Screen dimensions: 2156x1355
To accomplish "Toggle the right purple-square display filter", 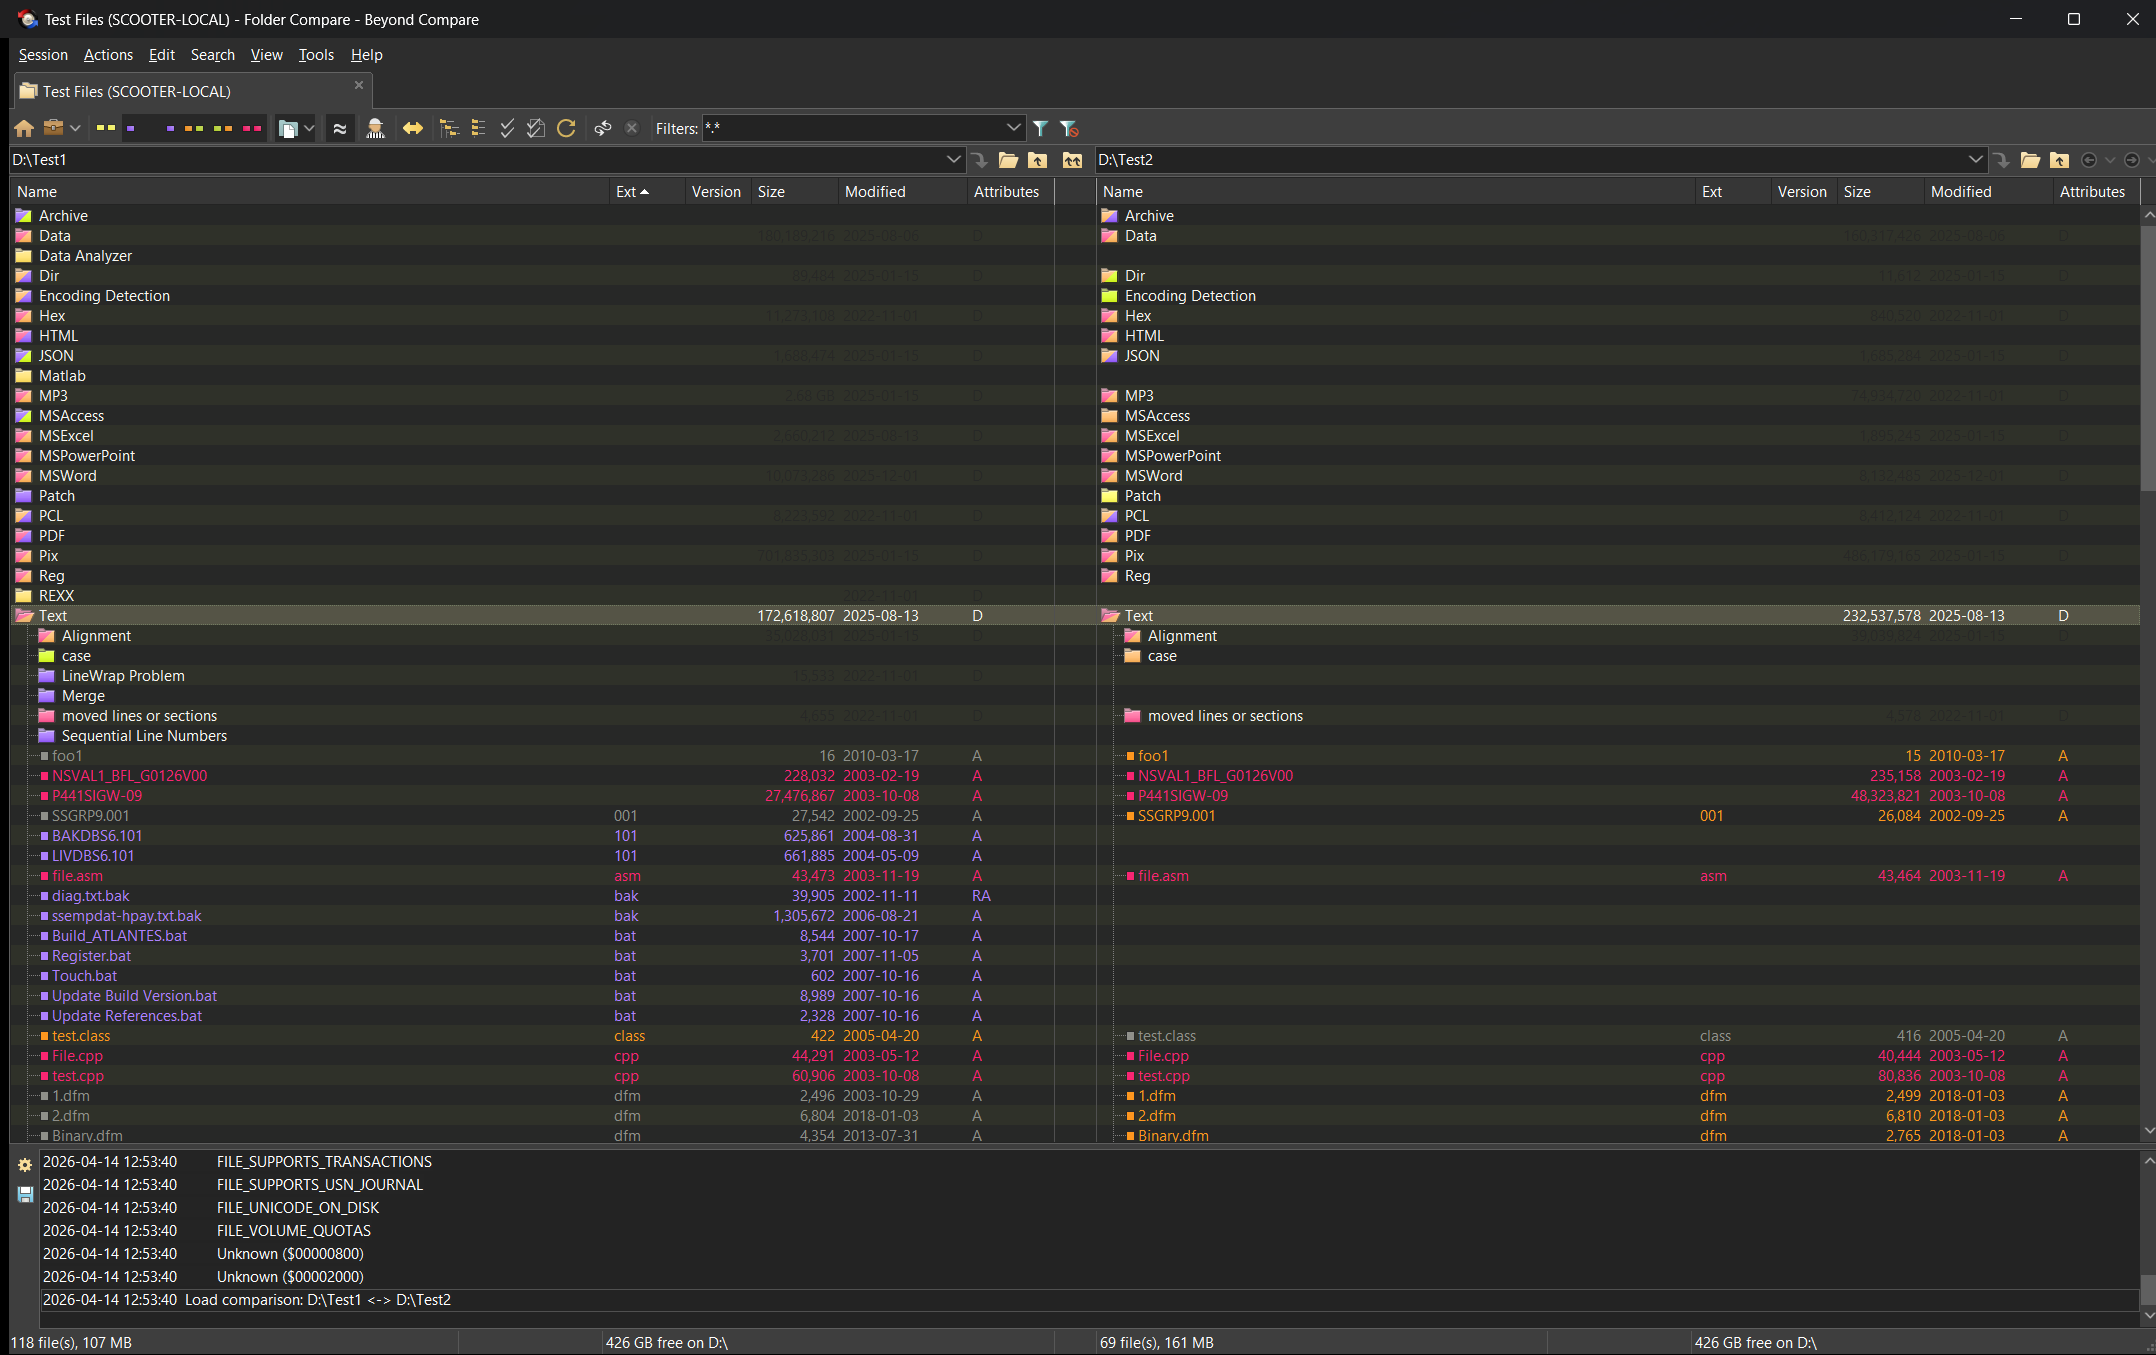I will coord(170,128).
